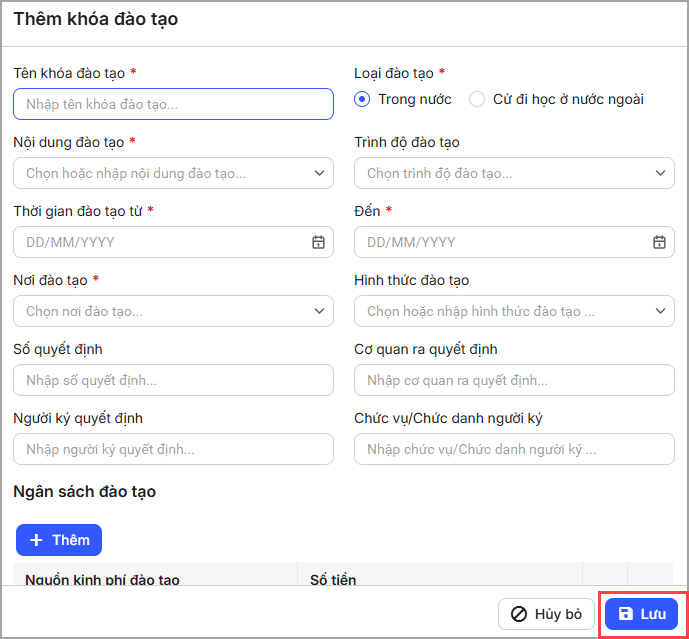Click the Lưu save button
Image resolution: width=689 pixels, height=639 pixels.
(x=641, y=613)
